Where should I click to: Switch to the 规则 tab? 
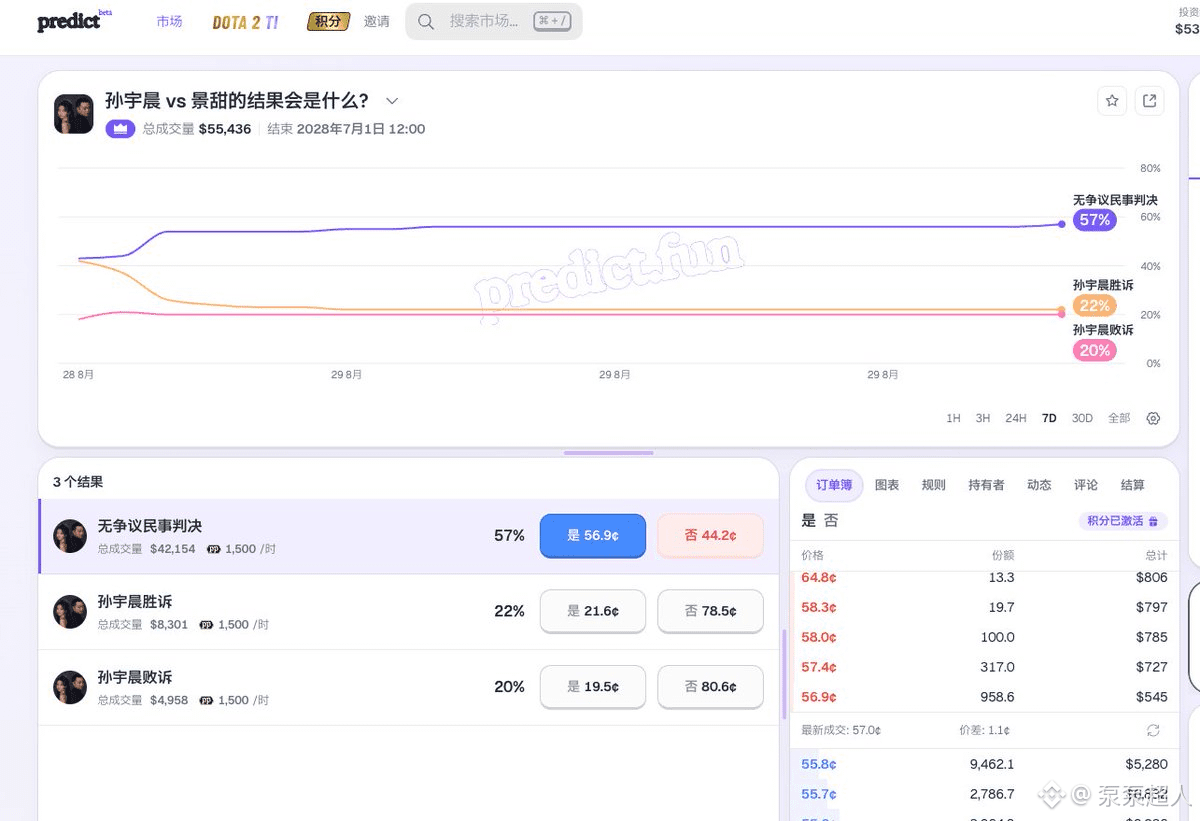coord(934,485)
